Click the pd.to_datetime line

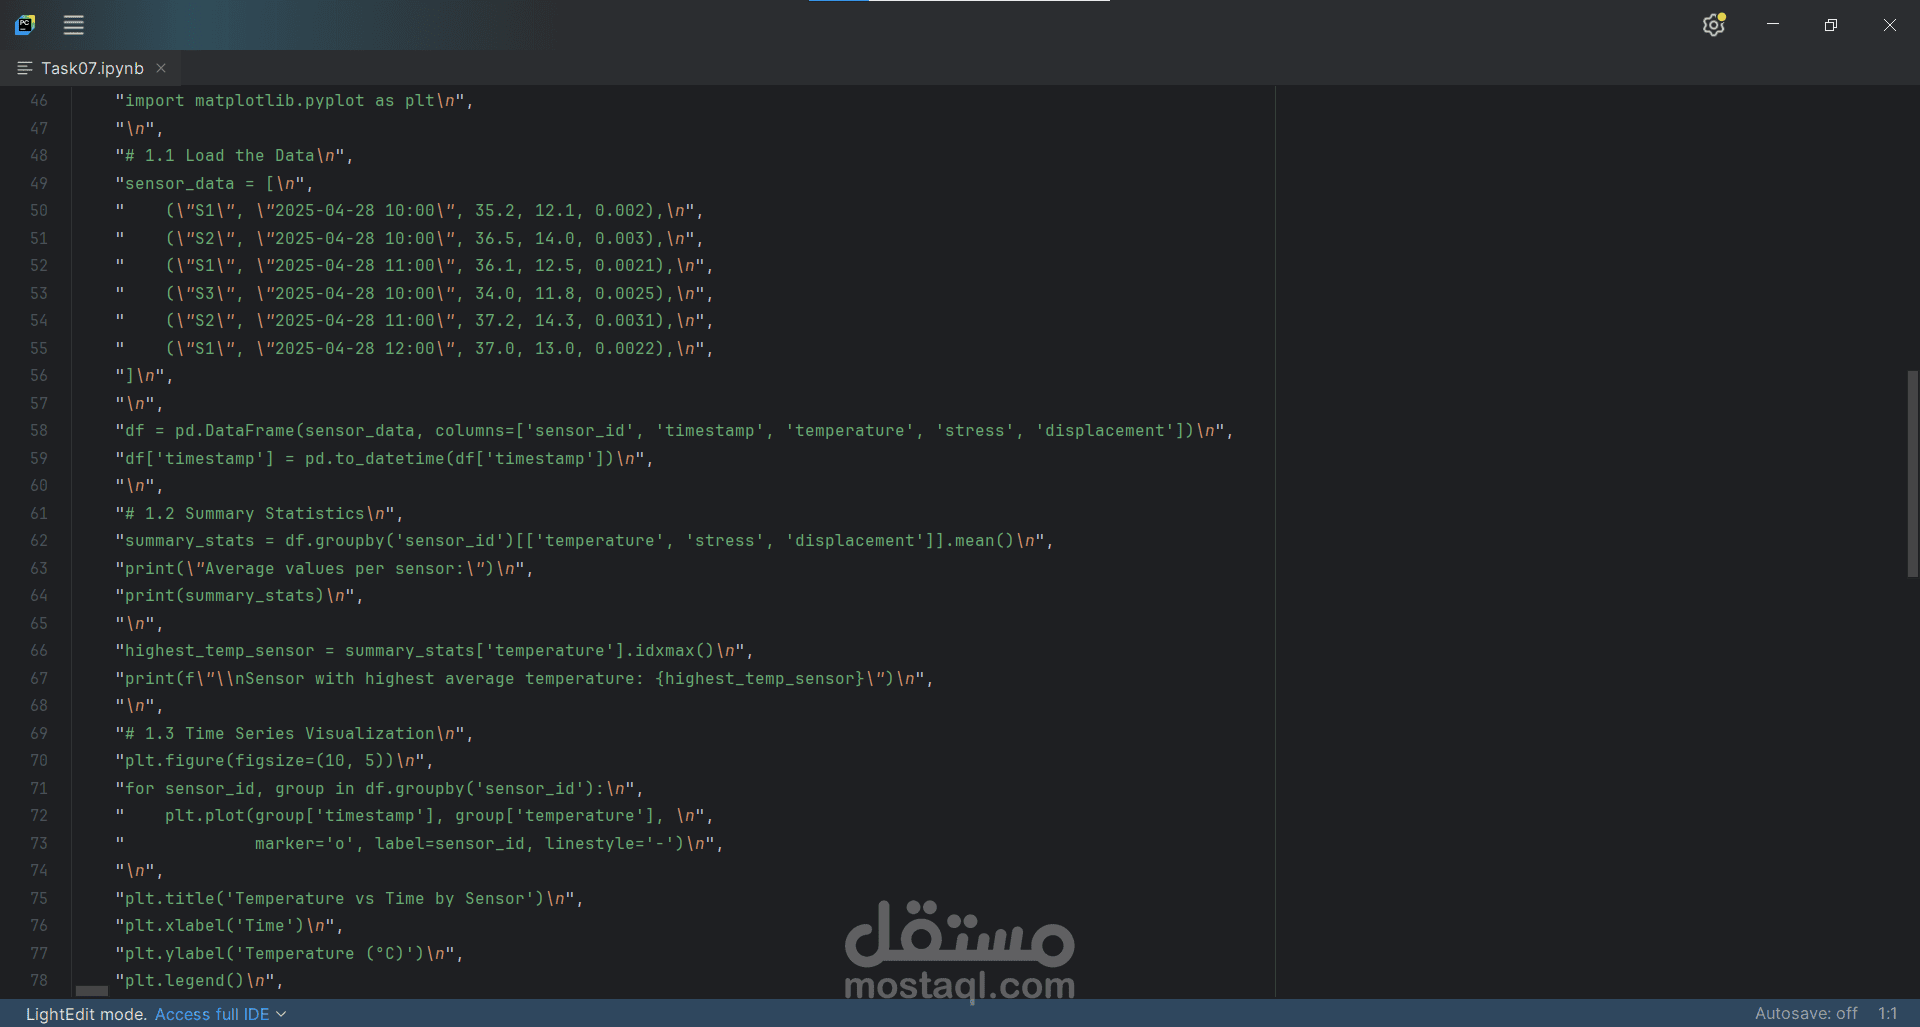[384, 459]
